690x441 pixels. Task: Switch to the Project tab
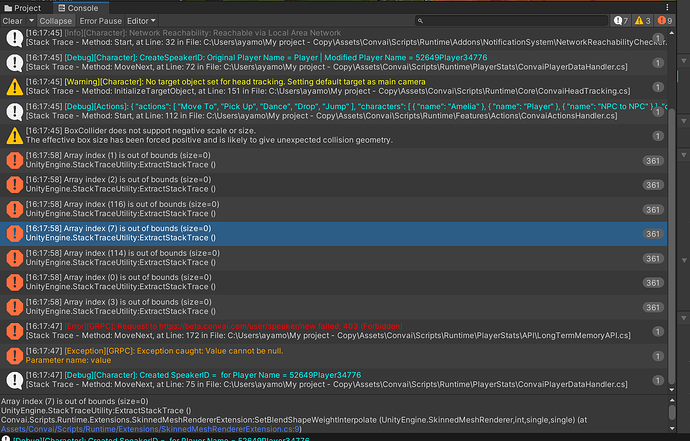(26, 7)
